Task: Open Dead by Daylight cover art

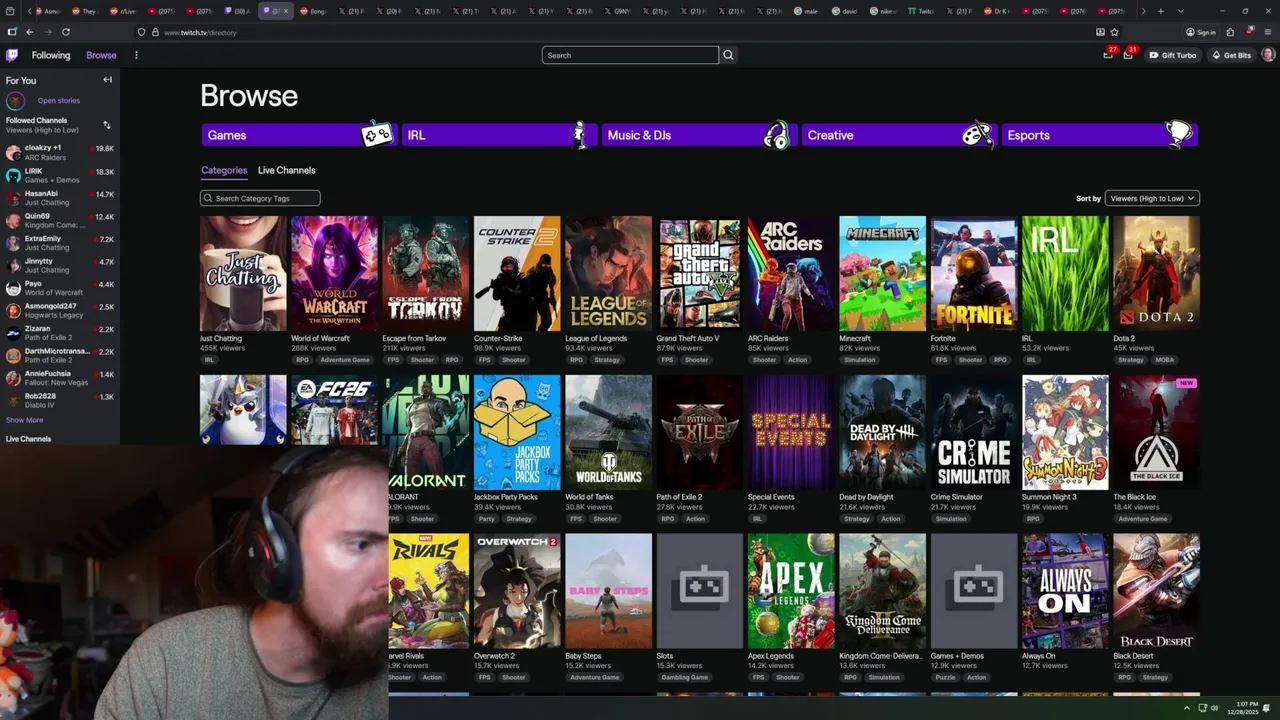Action: [882, 432]
